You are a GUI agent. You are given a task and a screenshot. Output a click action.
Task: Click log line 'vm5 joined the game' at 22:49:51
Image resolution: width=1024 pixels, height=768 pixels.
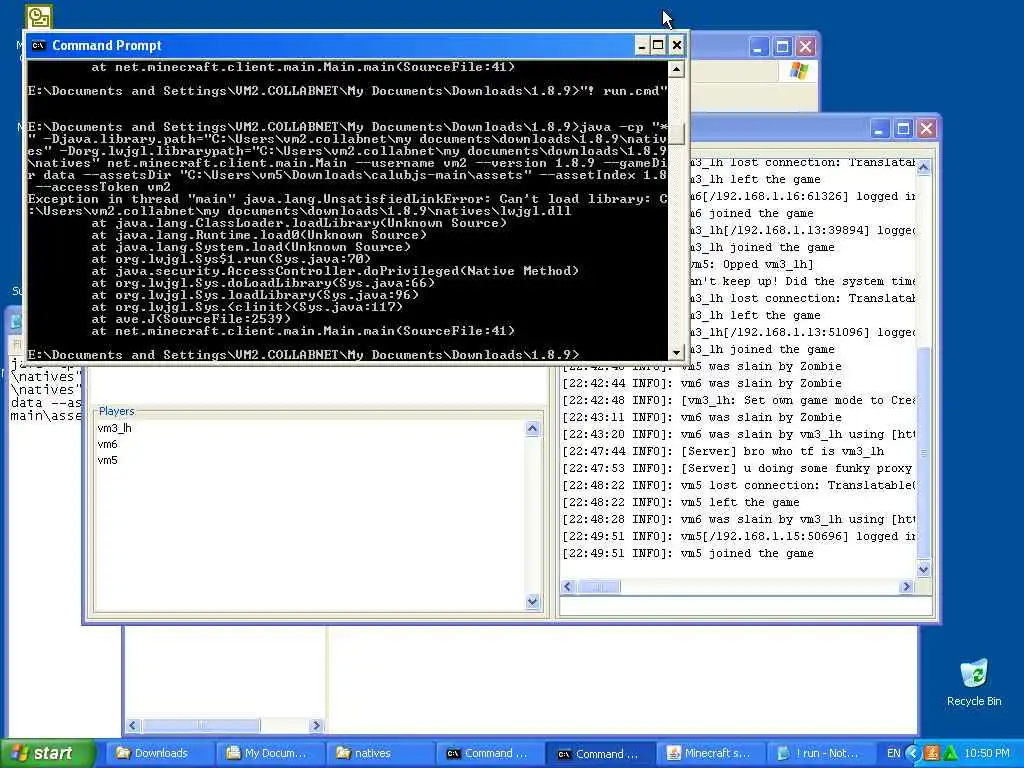(x=688, y=553)
